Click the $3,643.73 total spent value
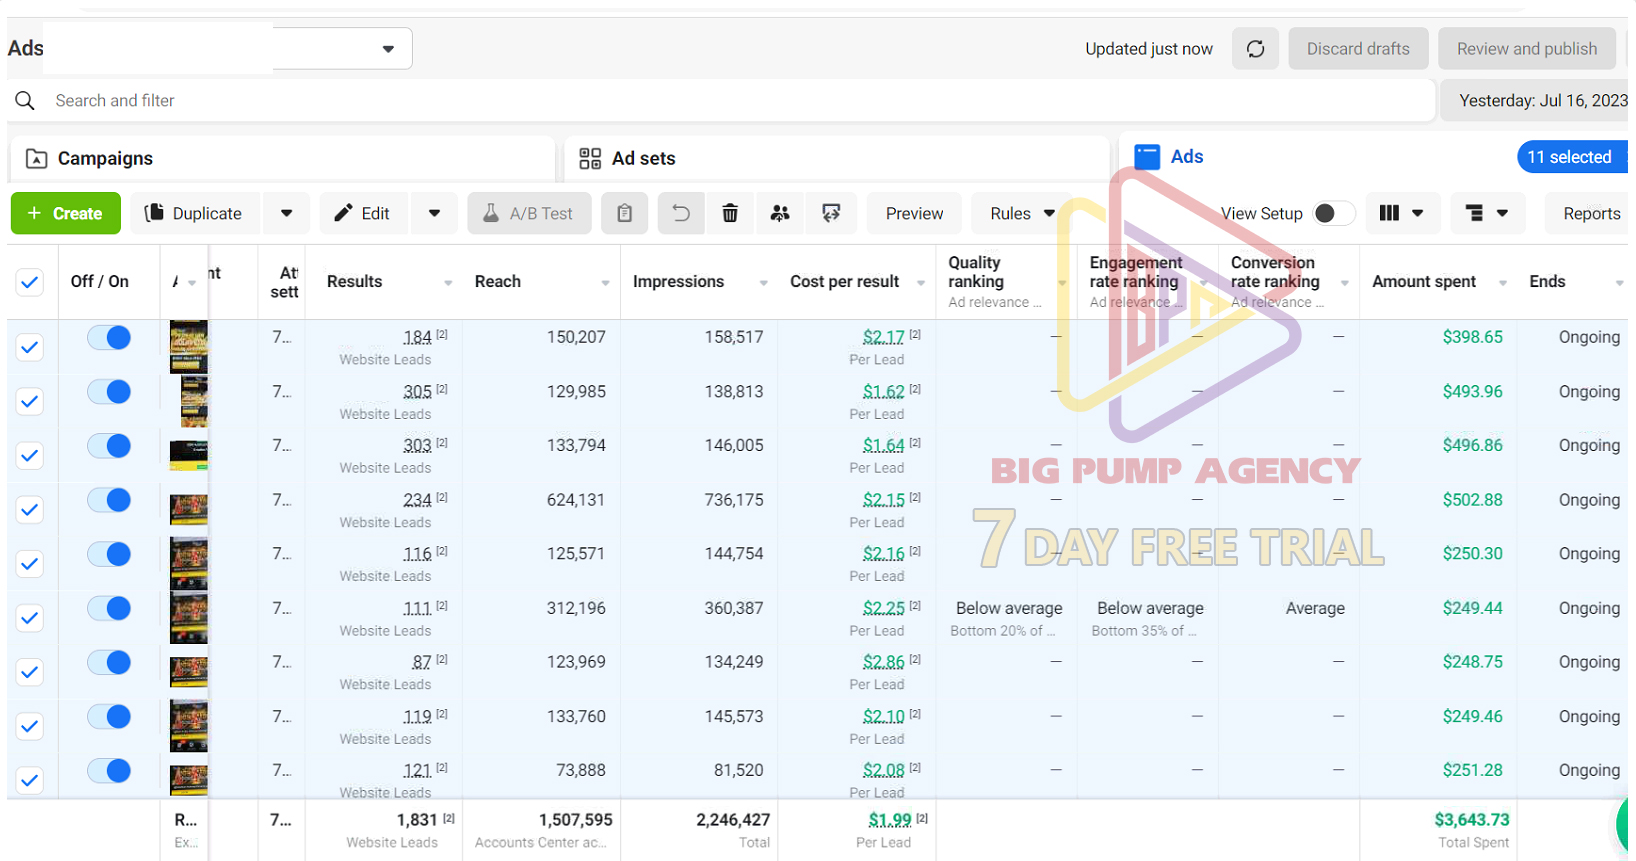The width and height of the screenshot is (1636, 861). (x=1472, y=820)
